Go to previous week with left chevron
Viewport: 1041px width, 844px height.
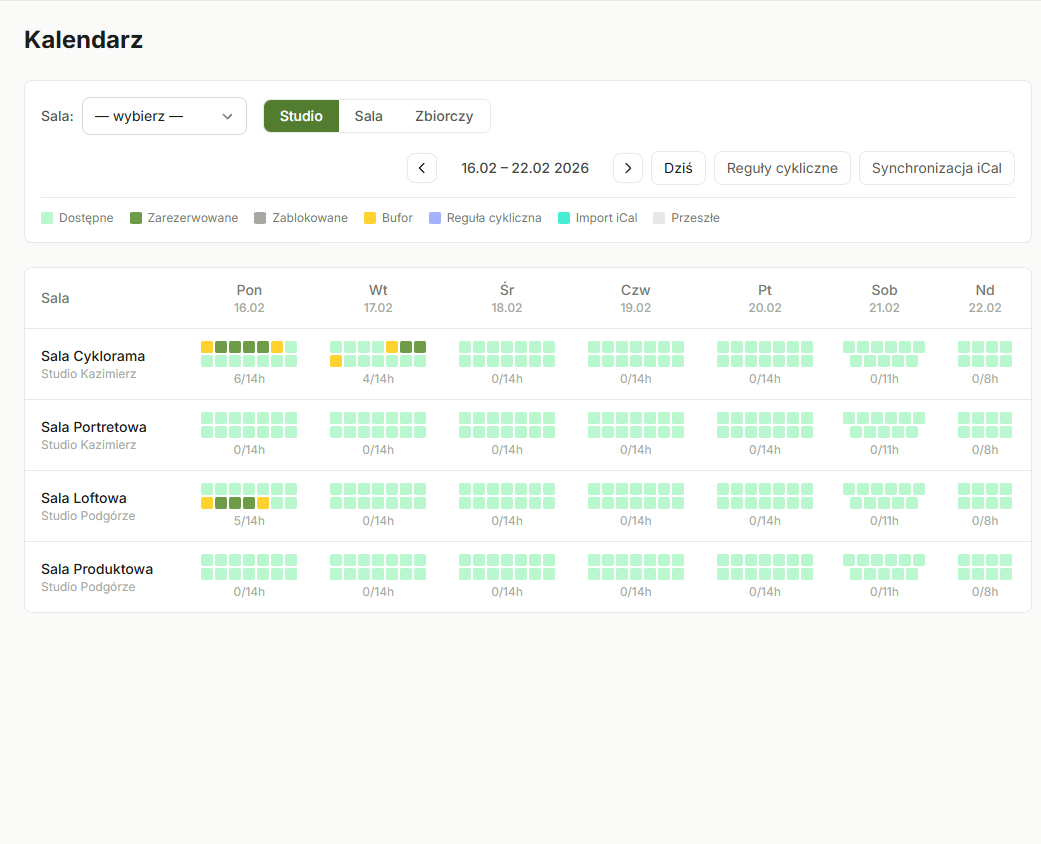point(421,167)
